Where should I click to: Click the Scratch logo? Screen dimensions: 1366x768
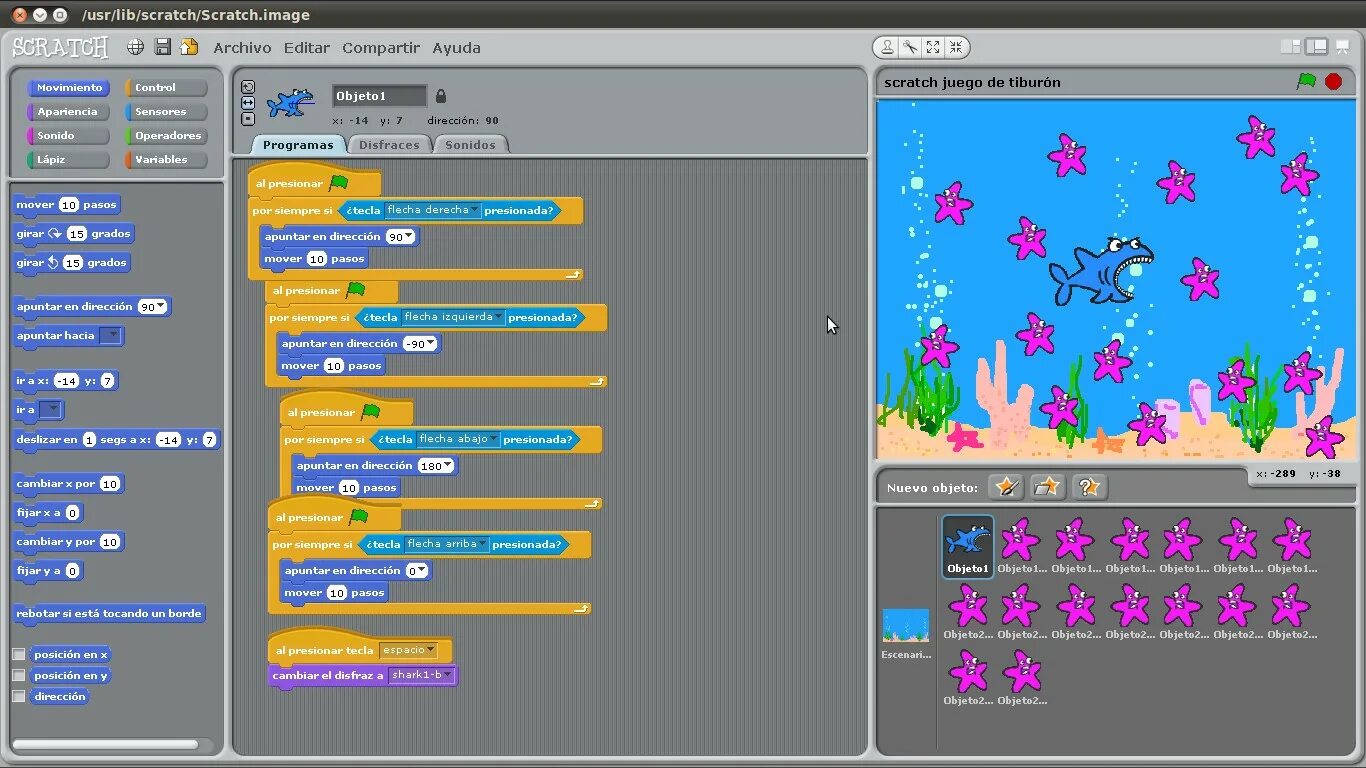click(60, 47)
